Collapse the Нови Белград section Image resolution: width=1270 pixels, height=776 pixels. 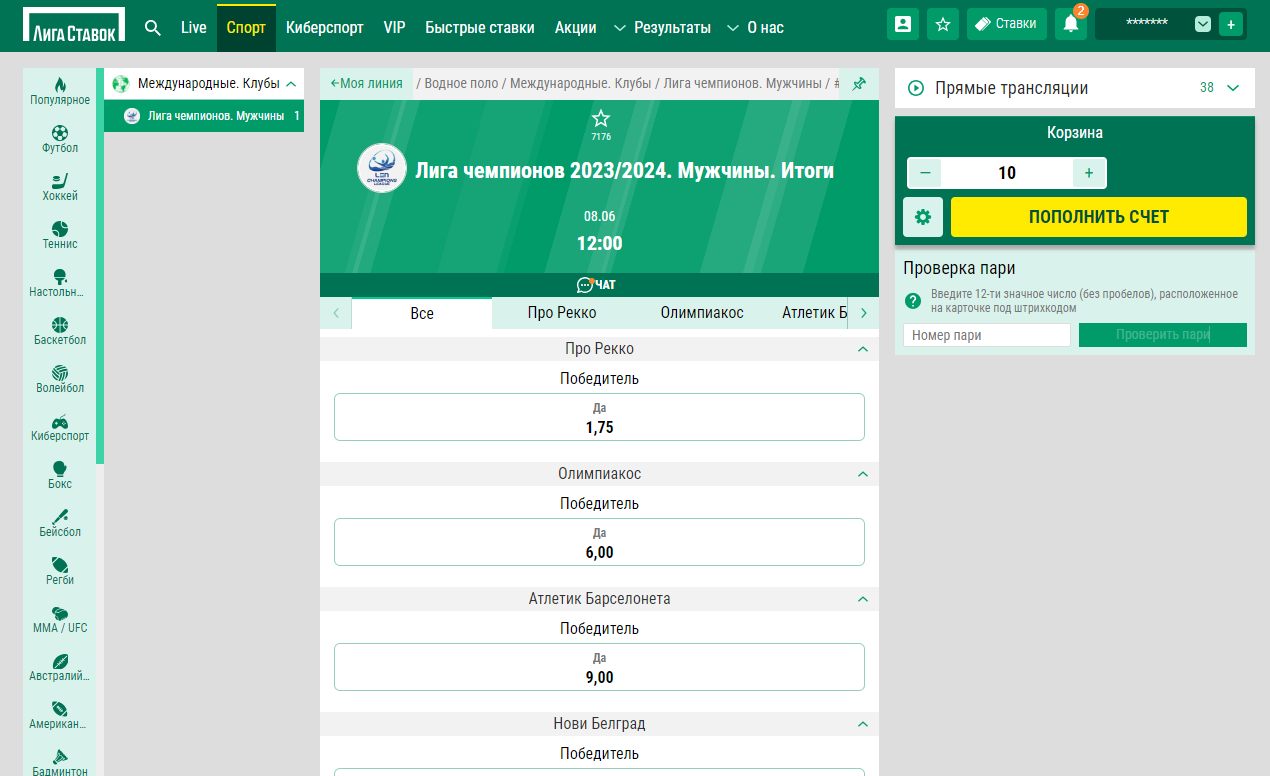[862, 724]
